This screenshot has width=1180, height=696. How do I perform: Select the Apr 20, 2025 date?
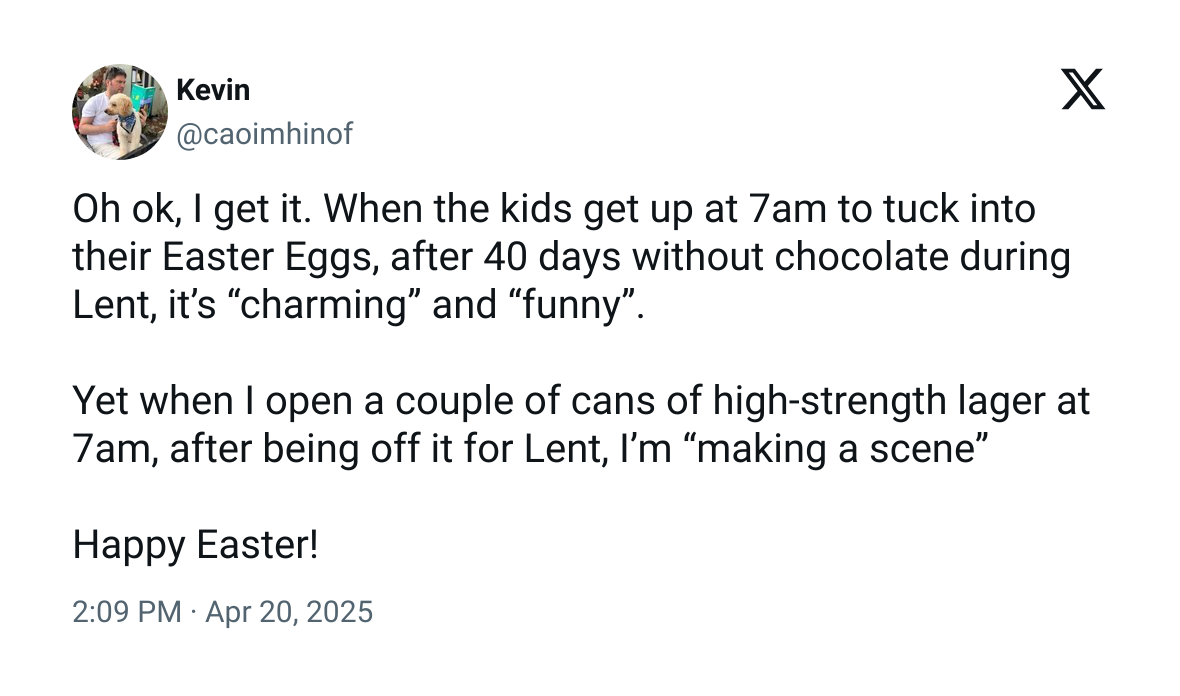click(289, 610)
